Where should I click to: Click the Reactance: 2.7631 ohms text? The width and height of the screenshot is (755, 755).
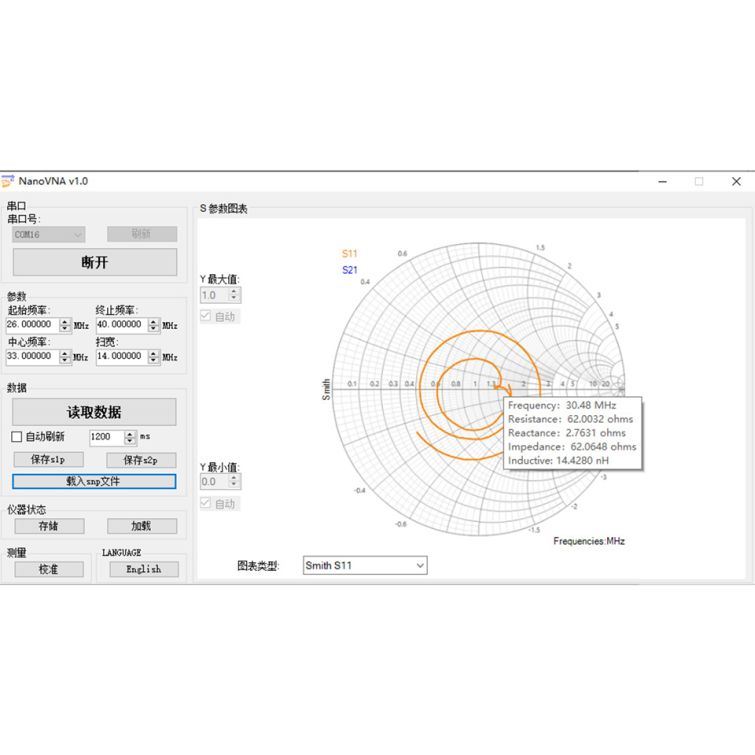pyautogui.click(x=567, y=433)
